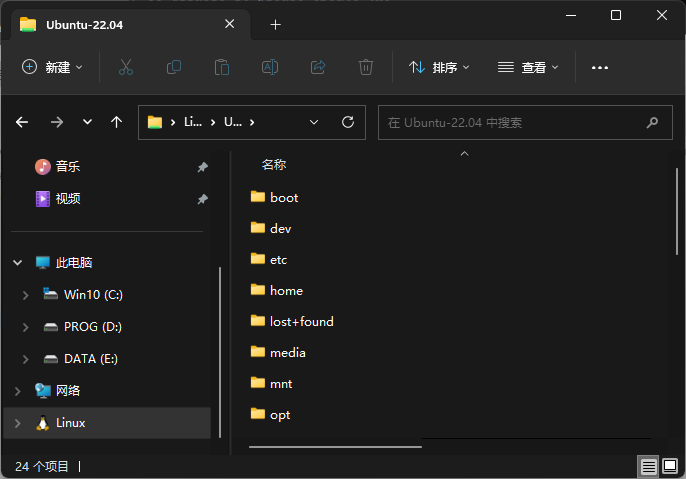
Task: Click the Paste clipboard icon
Action: [222, 67]
